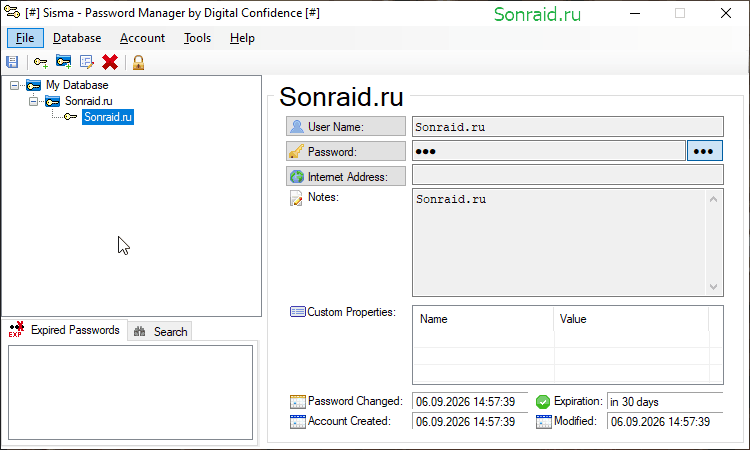750x450 pixels.
Task: Click the Password Changed calendar icon
Action: (x=298, y=402)
